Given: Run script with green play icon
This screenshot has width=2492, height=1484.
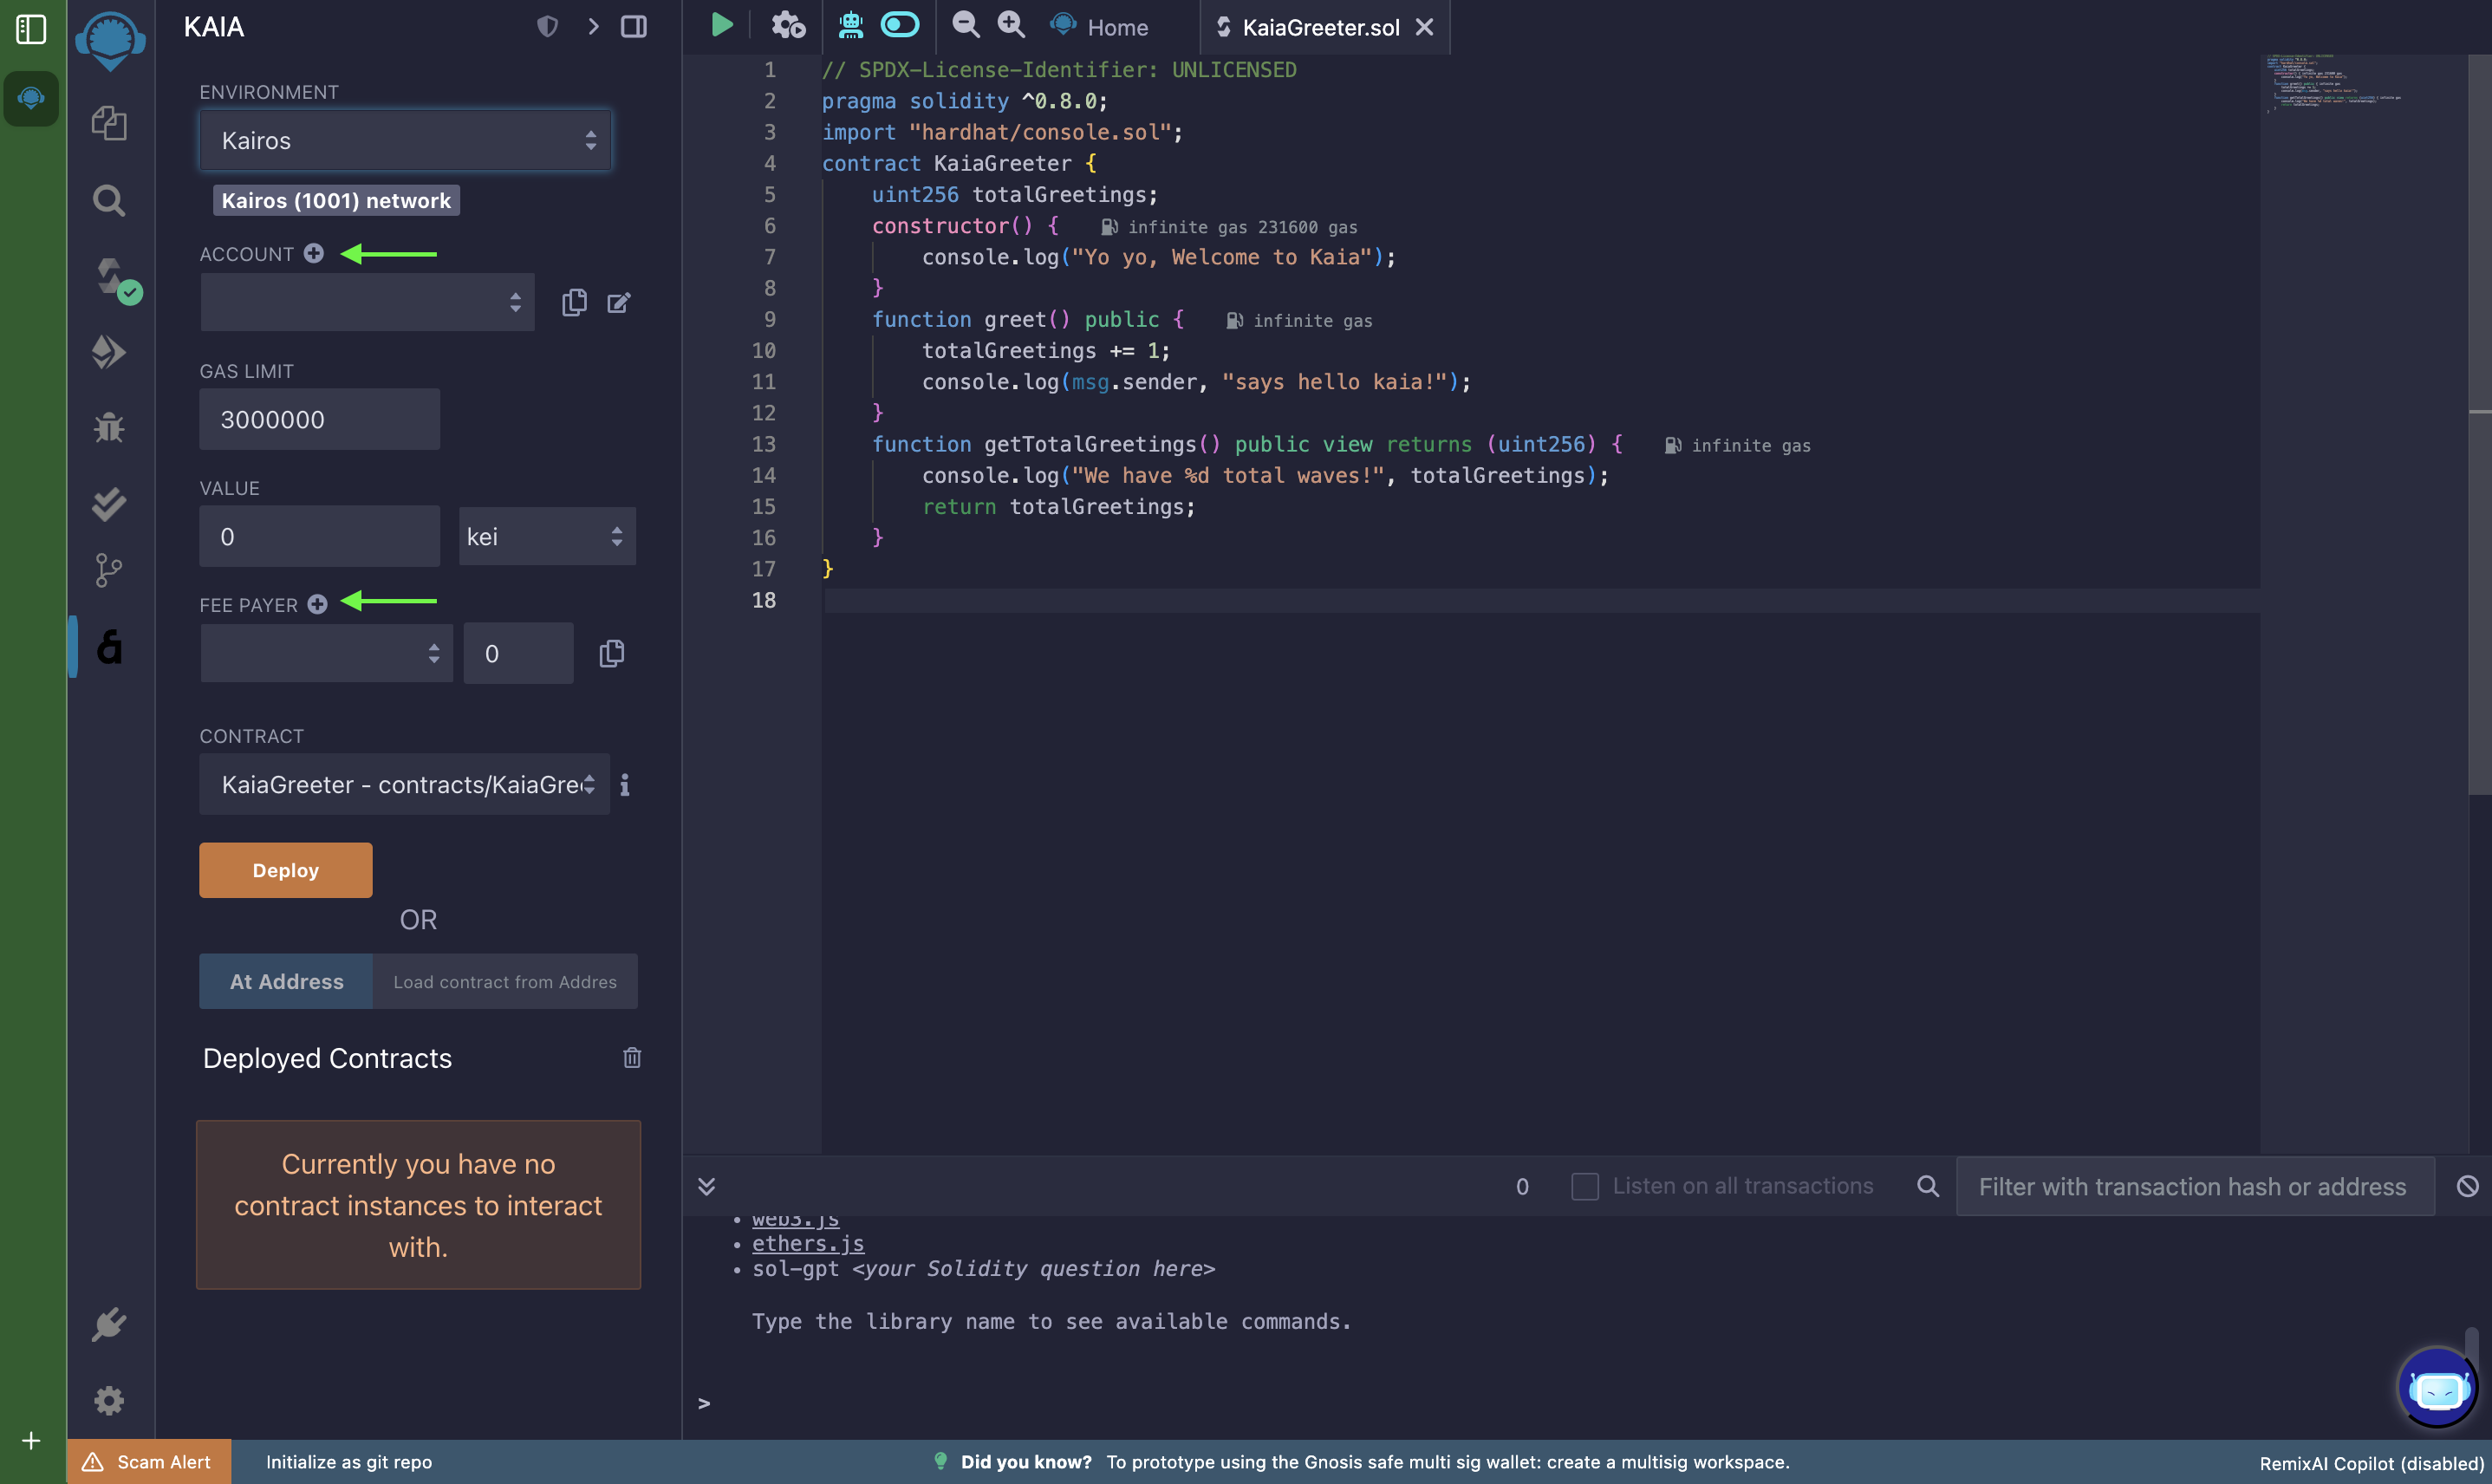Looking at the screenshot, I should (x=722, y=25).
